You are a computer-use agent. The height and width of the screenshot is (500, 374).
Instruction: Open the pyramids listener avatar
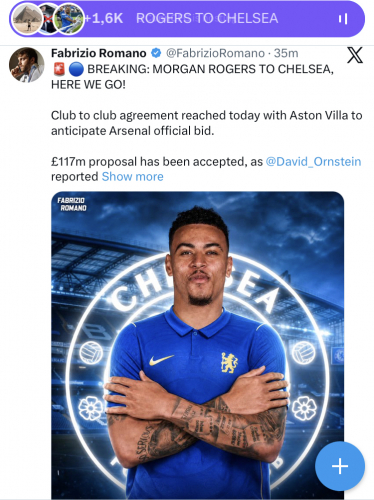coord(27,19)
